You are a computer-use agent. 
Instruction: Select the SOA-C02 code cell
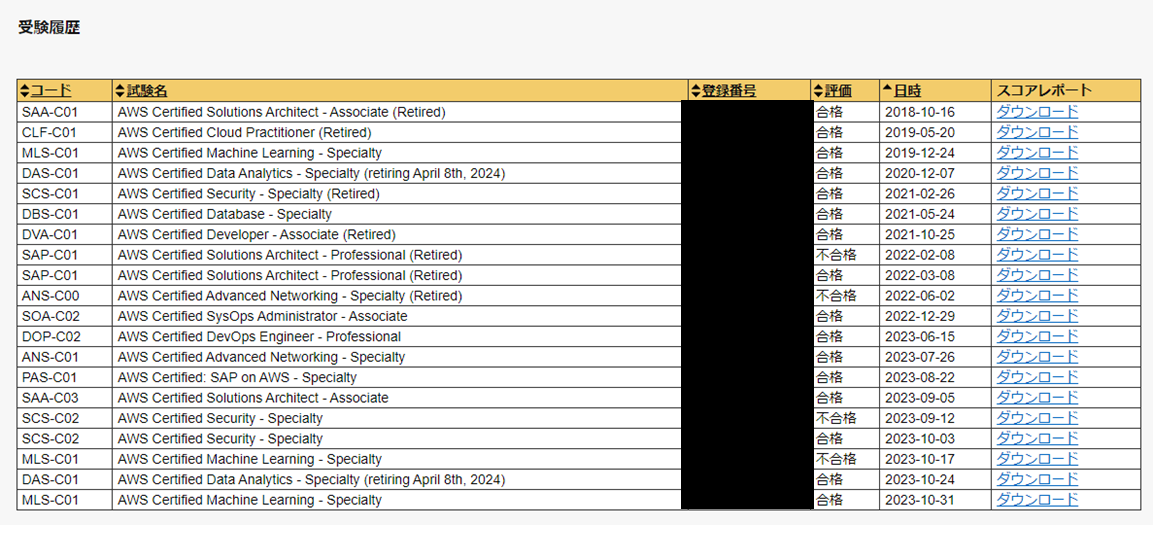pos(64,316)
